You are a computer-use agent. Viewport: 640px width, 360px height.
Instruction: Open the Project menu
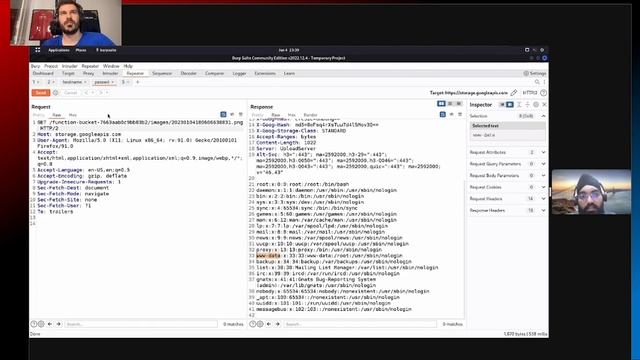(51, 66)
